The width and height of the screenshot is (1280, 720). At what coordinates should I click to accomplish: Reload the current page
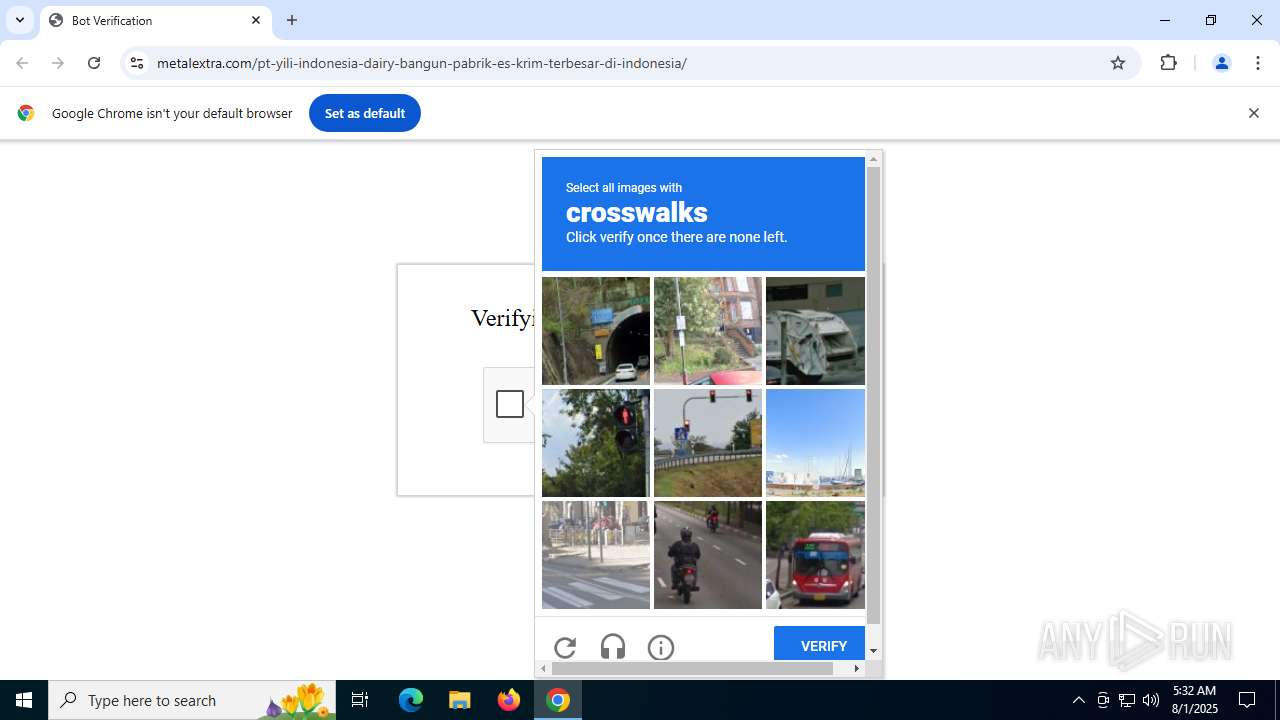click(94, 63)
